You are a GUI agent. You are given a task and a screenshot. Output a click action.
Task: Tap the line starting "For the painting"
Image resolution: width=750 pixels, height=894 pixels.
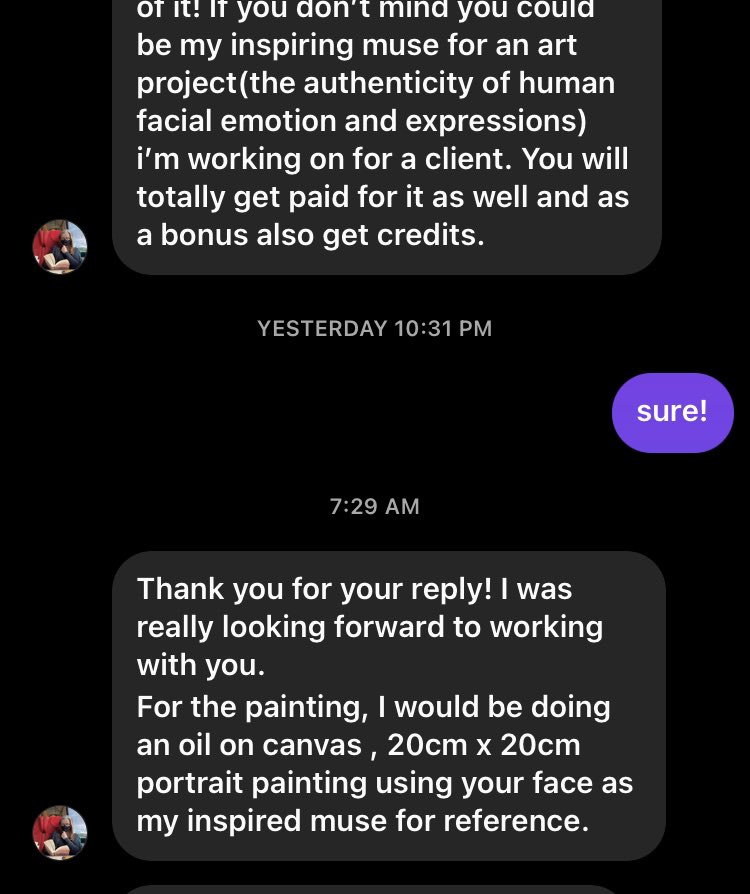(373, 707)
